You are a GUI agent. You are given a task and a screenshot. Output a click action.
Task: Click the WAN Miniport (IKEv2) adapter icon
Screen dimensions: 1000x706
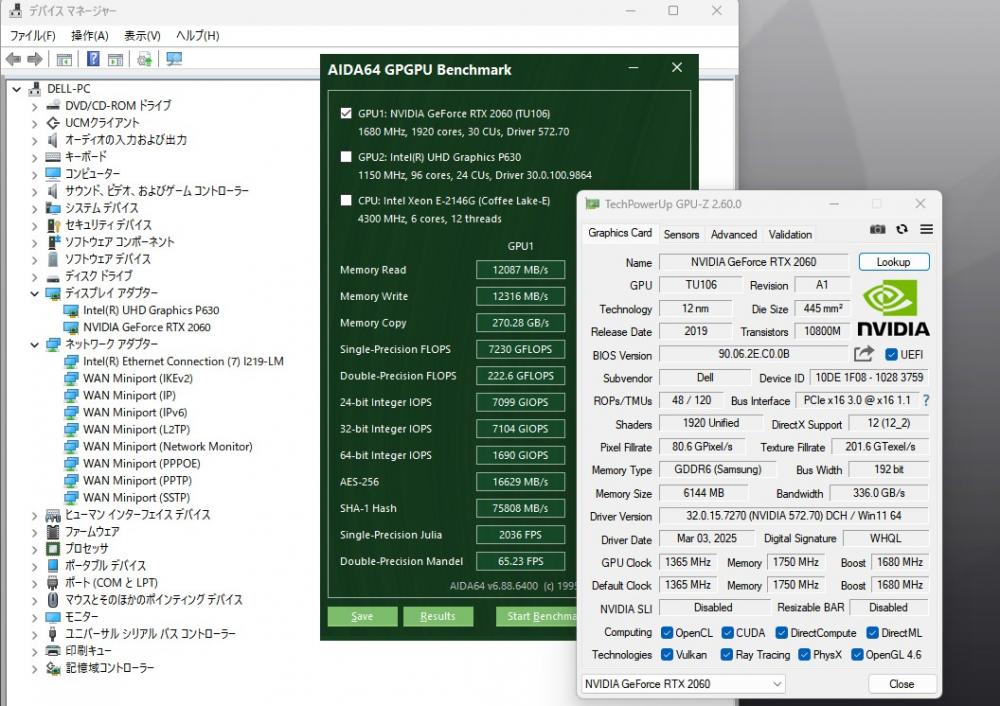click(x=71, y=379)
